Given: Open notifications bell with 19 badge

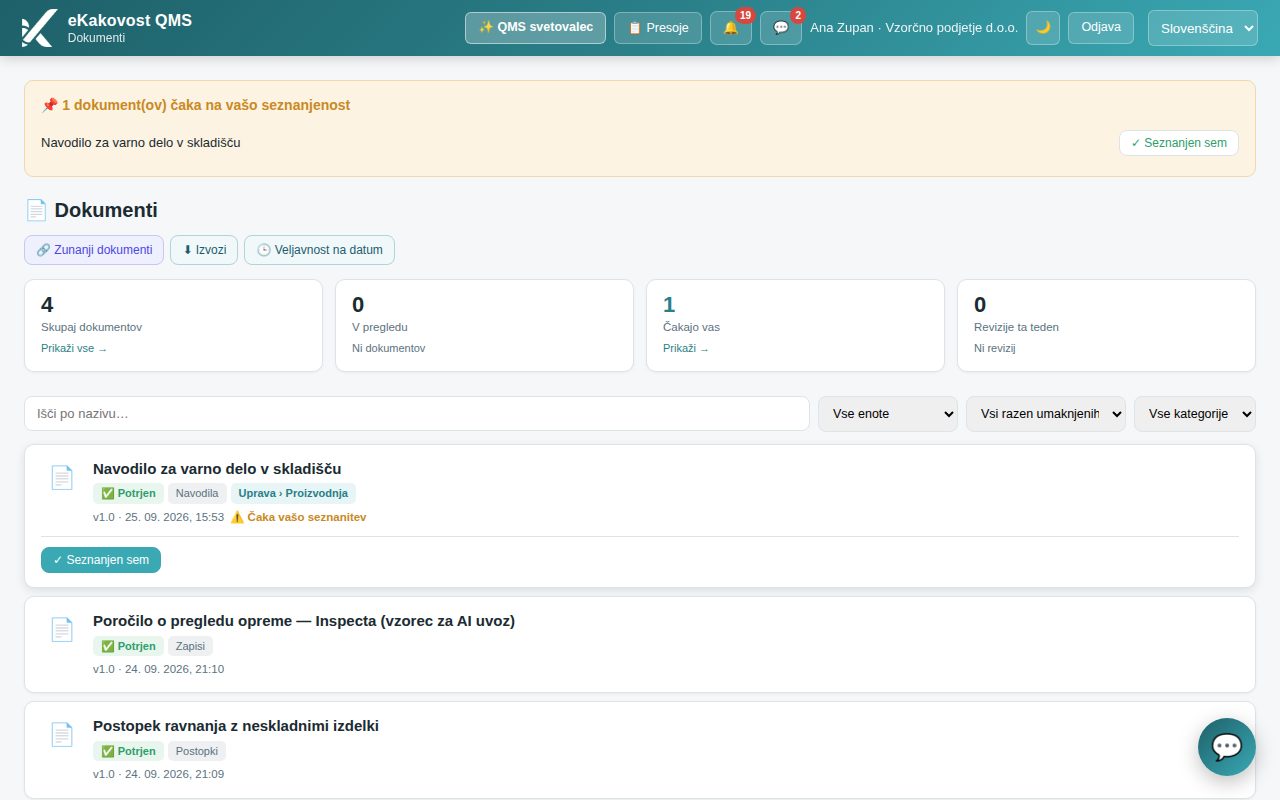Looking at the screenshot, I should [731, 28].
